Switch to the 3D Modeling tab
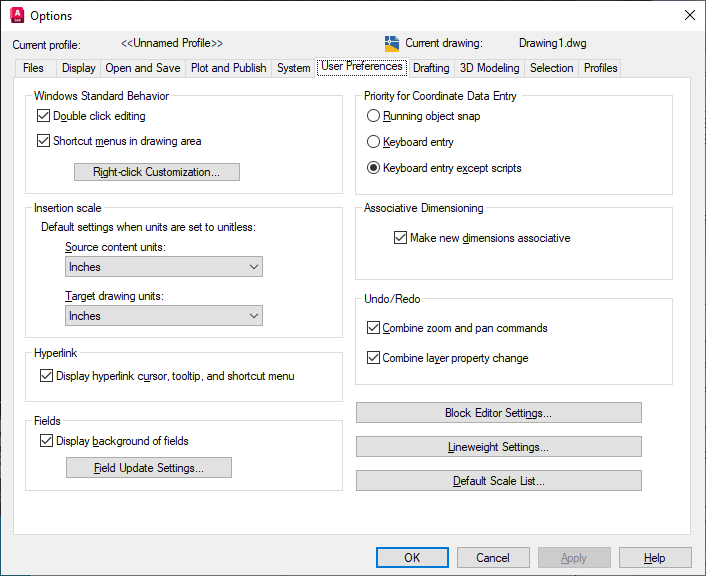Viewport: 706px width, 576px height. point(489,68)
